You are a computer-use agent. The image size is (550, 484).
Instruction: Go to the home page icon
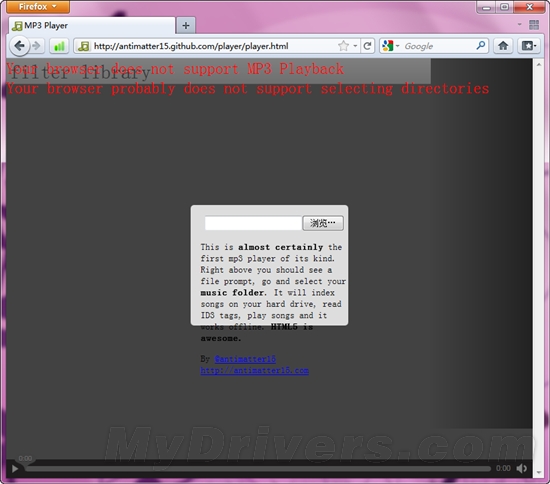pyautogui.click(x=503, y=46)
